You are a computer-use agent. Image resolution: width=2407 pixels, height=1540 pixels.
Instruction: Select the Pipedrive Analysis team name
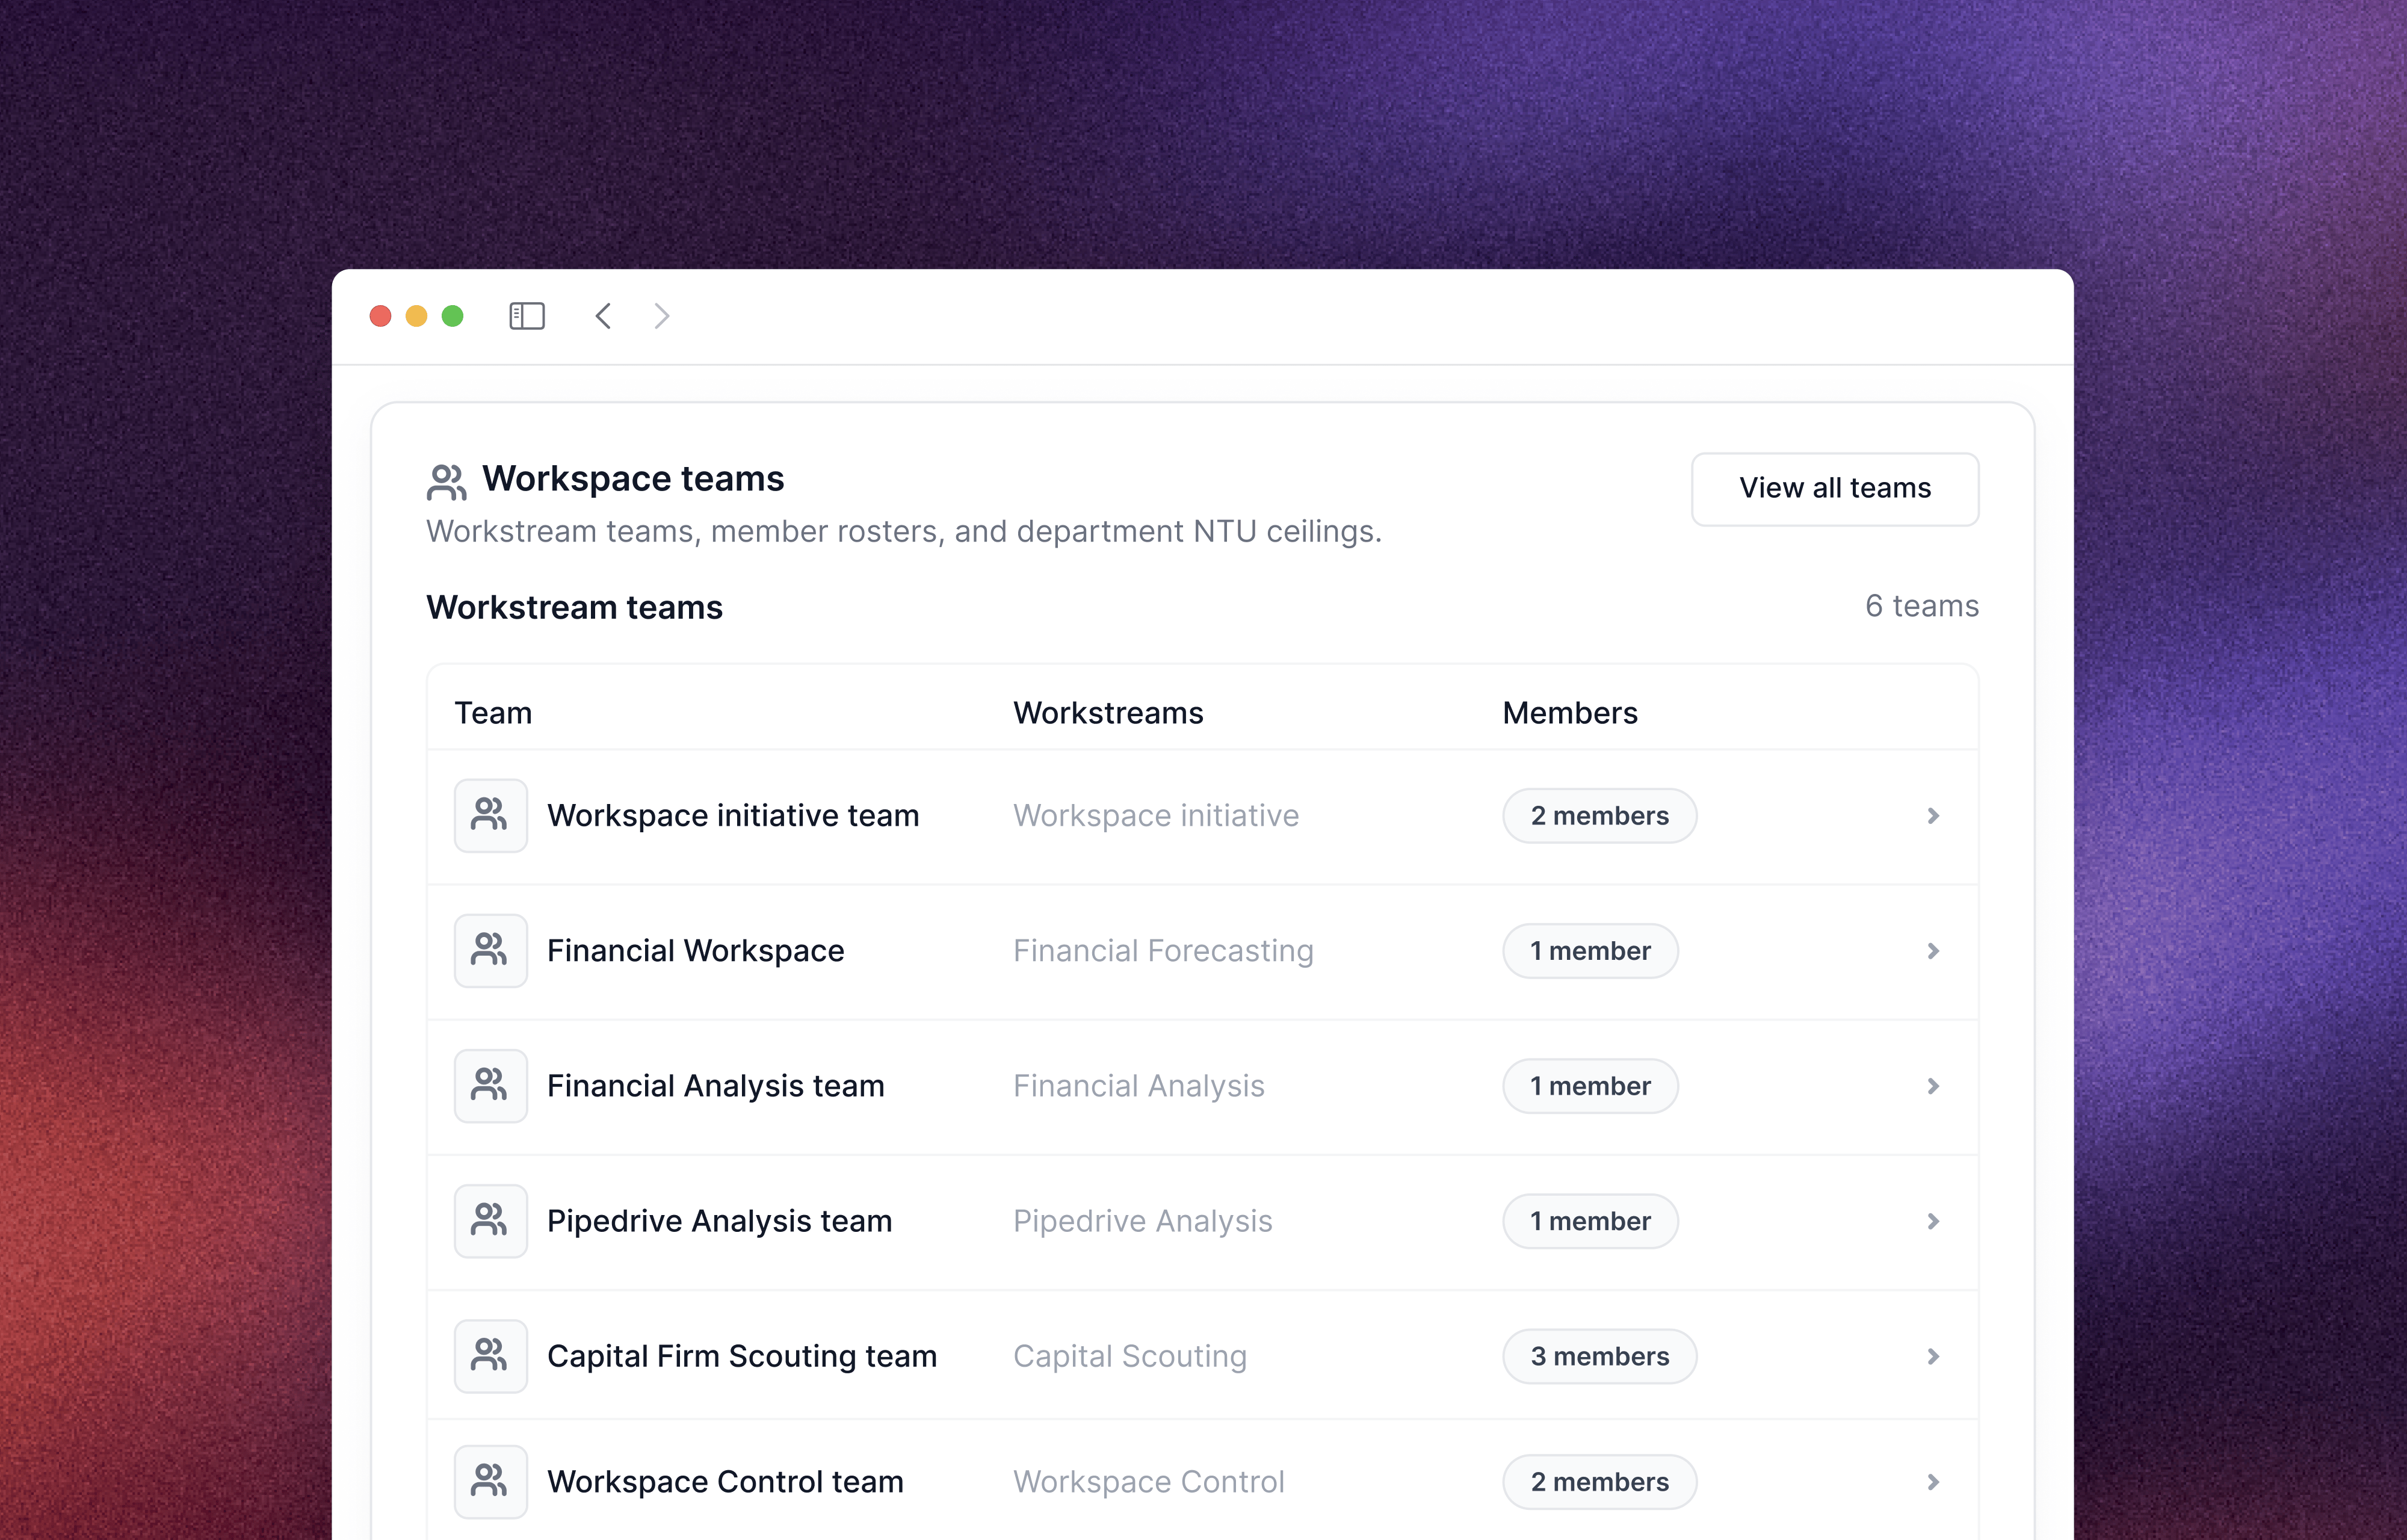click(x=719, y=1221)
